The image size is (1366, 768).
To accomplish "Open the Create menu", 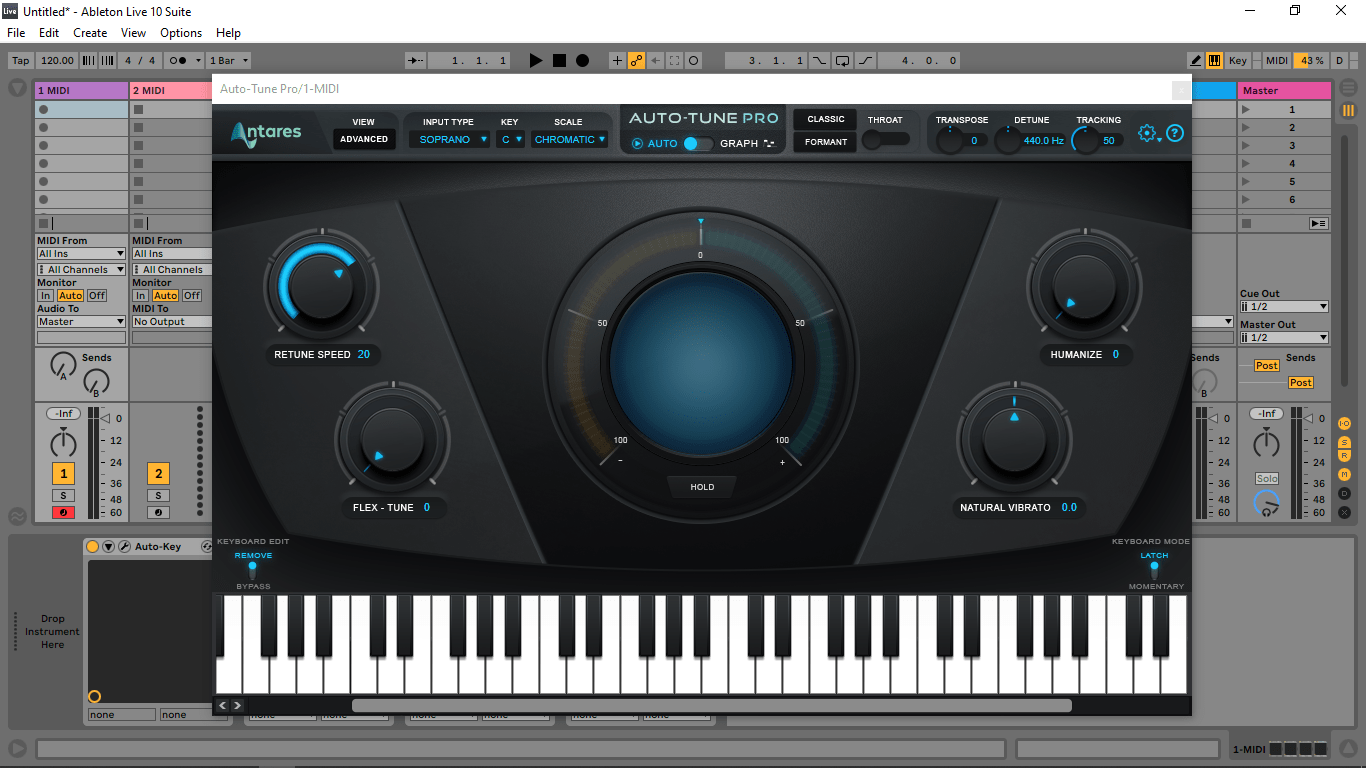I will click(x=90, y=33).
